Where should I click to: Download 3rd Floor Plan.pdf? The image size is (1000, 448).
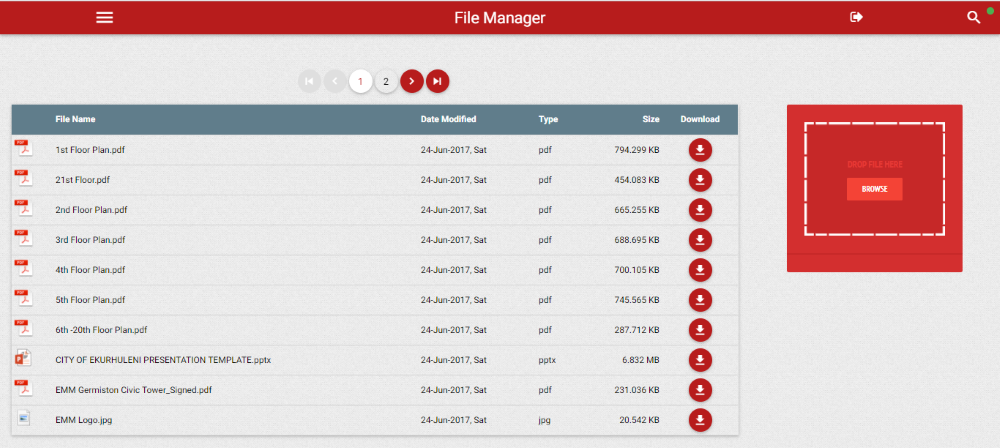click(x=700, y=240)
